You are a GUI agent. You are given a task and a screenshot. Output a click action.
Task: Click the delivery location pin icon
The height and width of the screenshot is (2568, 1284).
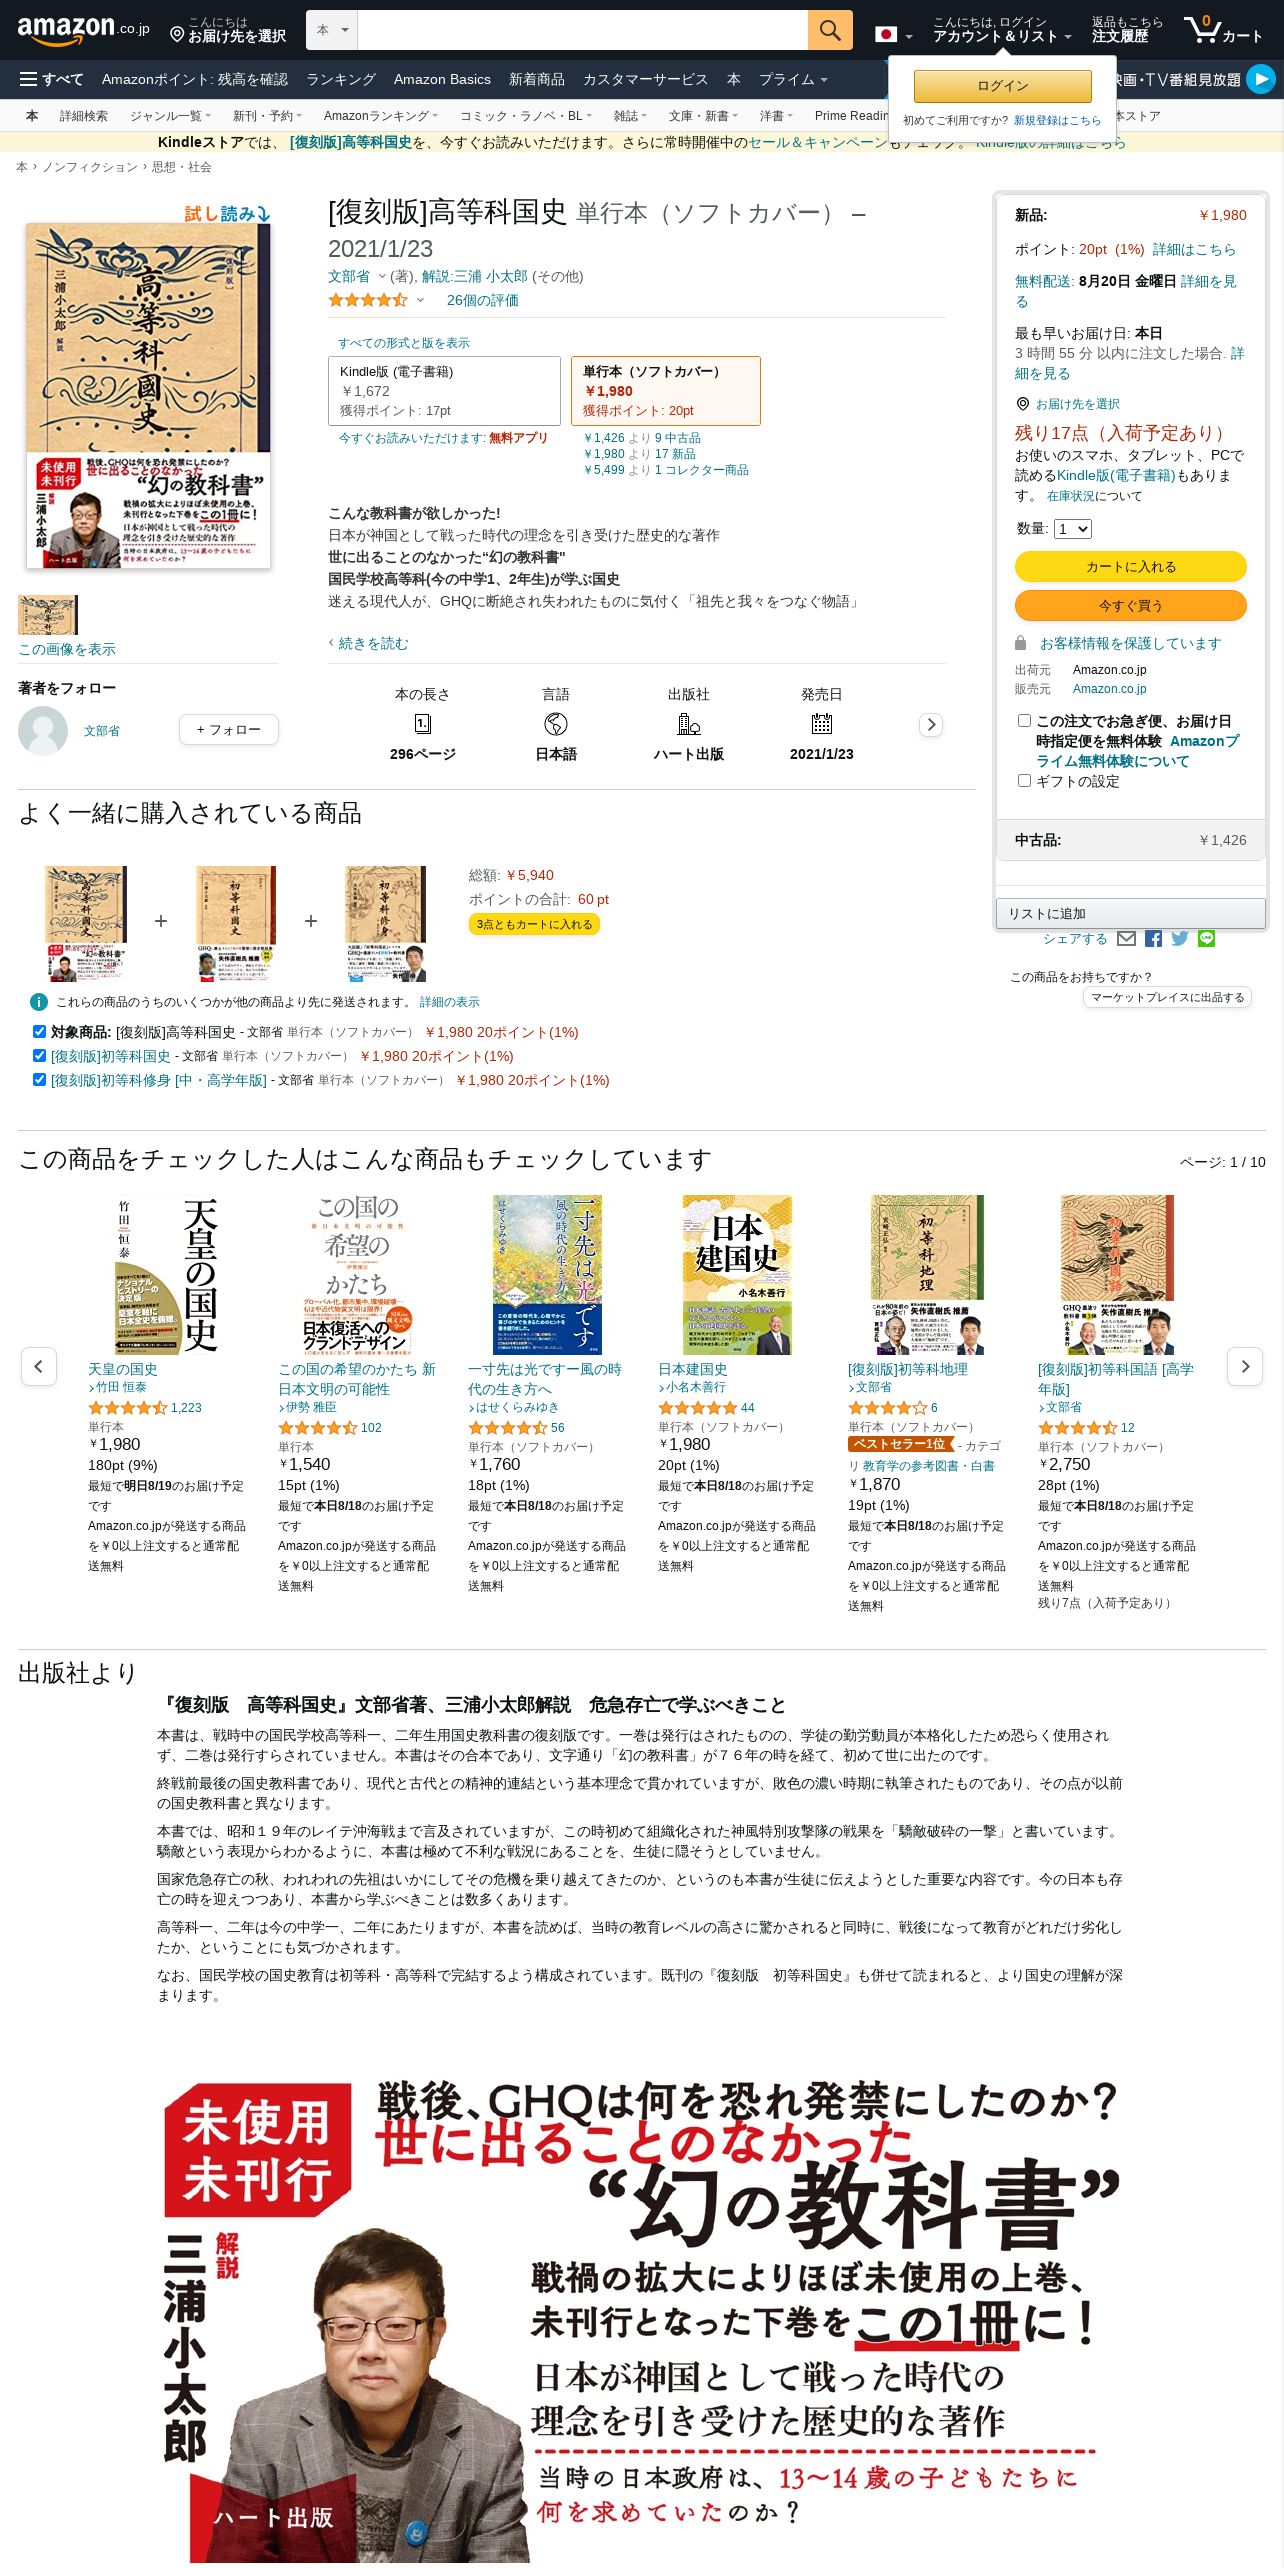pyautogui.click(x=177, y=35)
